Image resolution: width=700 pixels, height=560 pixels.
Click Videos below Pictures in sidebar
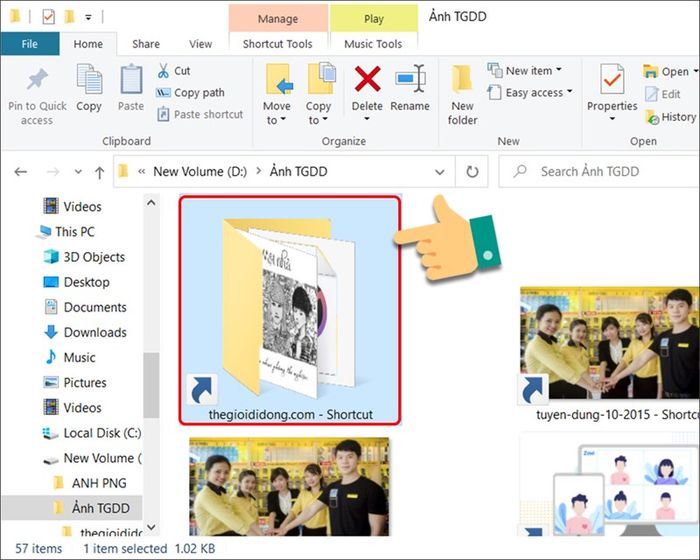point(73,408)
